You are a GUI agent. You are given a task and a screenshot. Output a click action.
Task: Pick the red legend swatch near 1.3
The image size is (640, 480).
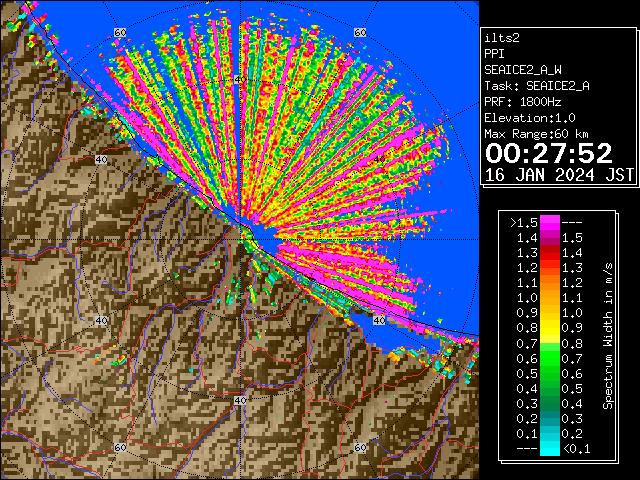pyautogui.click(x=550, y=253)
